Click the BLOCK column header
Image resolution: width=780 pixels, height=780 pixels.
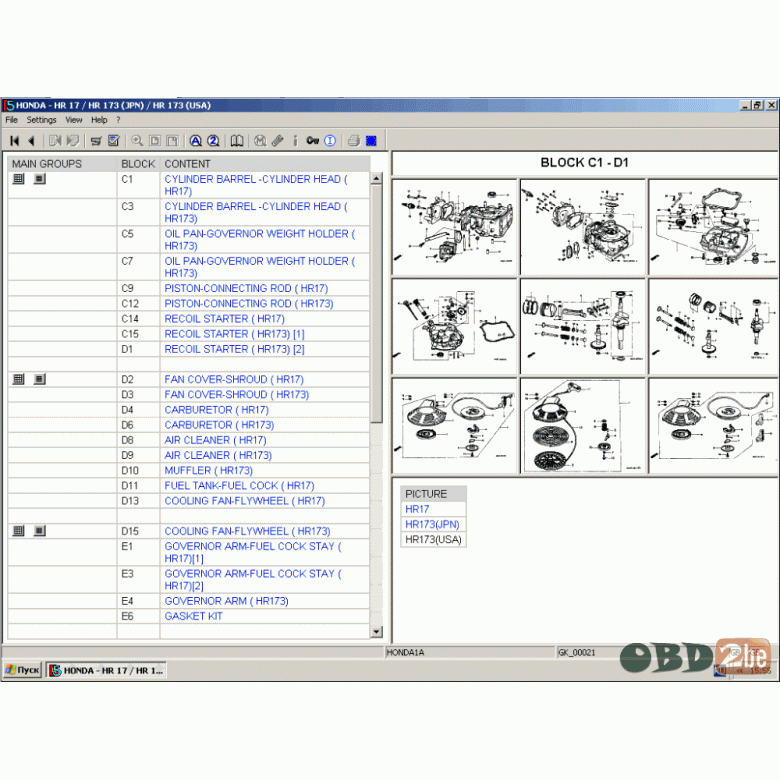point(138,164)
